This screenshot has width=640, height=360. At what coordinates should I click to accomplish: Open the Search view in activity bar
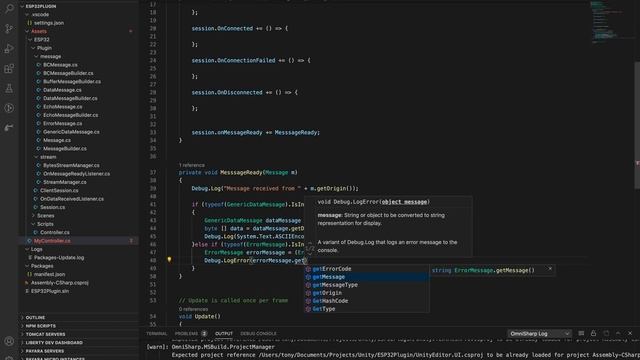pos(9,8)
